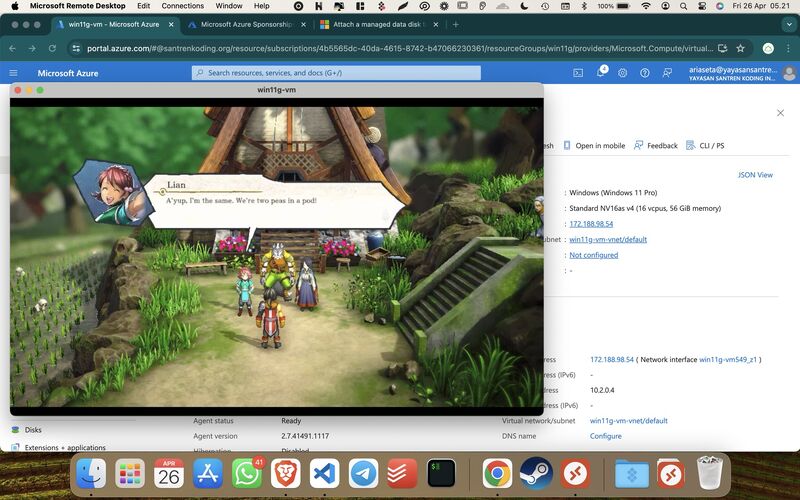Open WhatsApp with 41 notifications badge

tap(247, 473)
